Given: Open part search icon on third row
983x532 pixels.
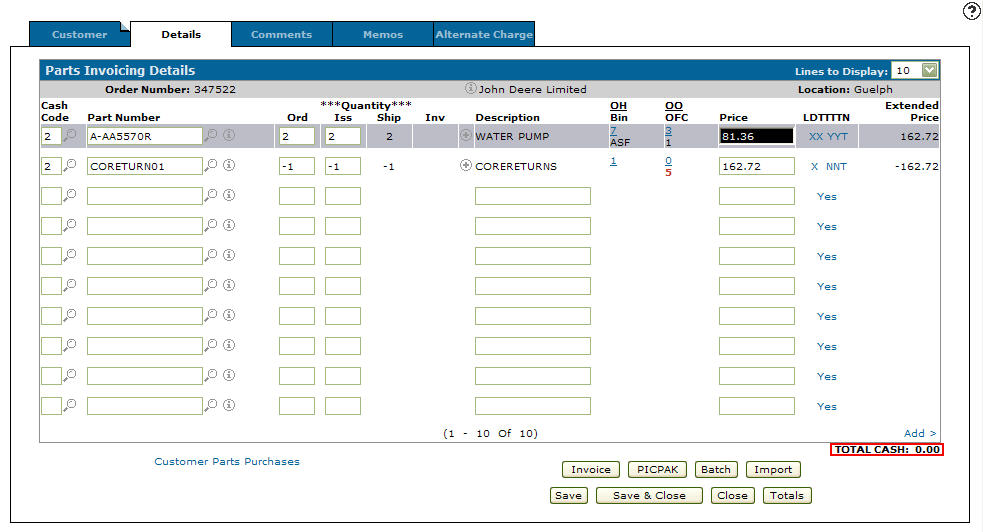Looking at the screenshot, I should coord(211,196).
